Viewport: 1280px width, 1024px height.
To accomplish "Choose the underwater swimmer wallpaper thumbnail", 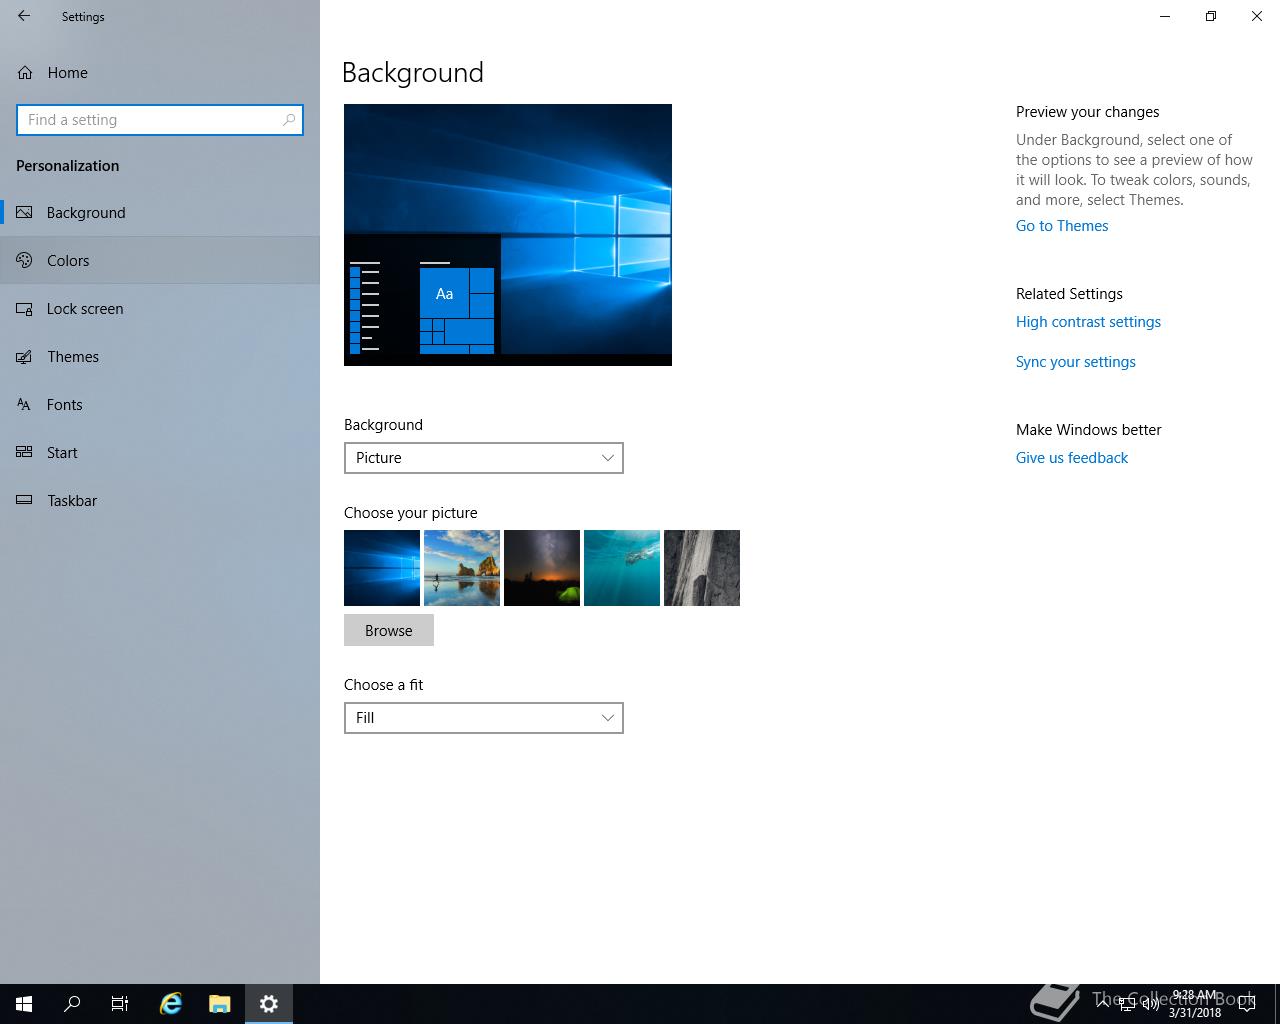I will [x=622, y=568].
